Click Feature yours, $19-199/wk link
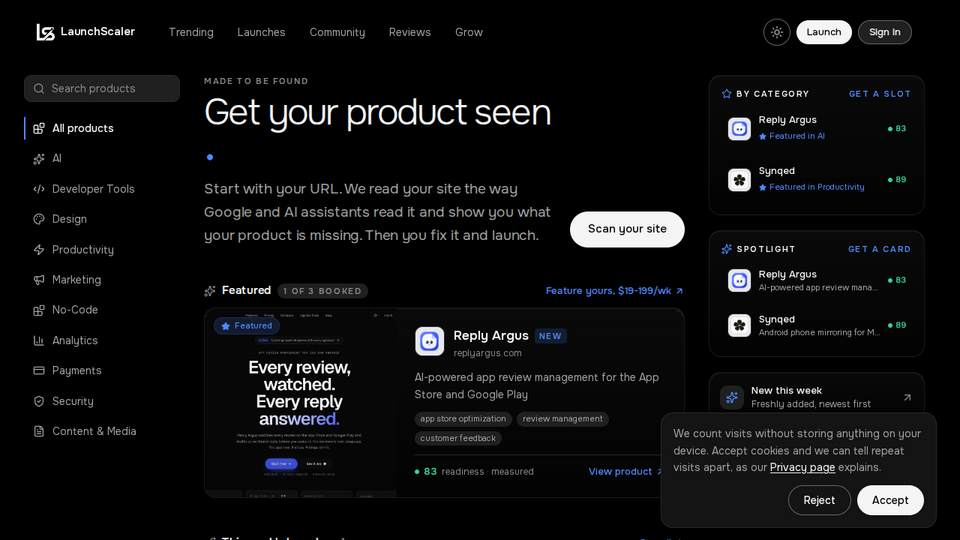Screen dimensions: 960x540 tap(614, 291)
